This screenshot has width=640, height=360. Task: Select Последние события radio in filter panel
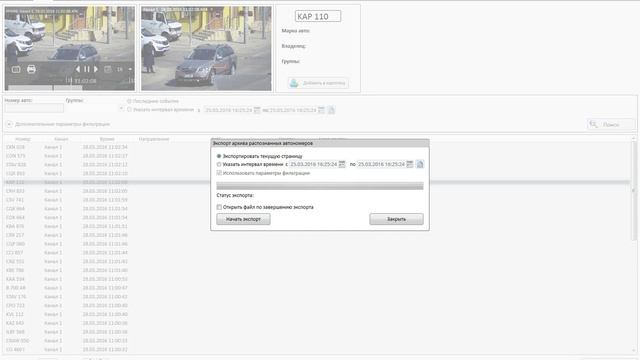point(129,101)
